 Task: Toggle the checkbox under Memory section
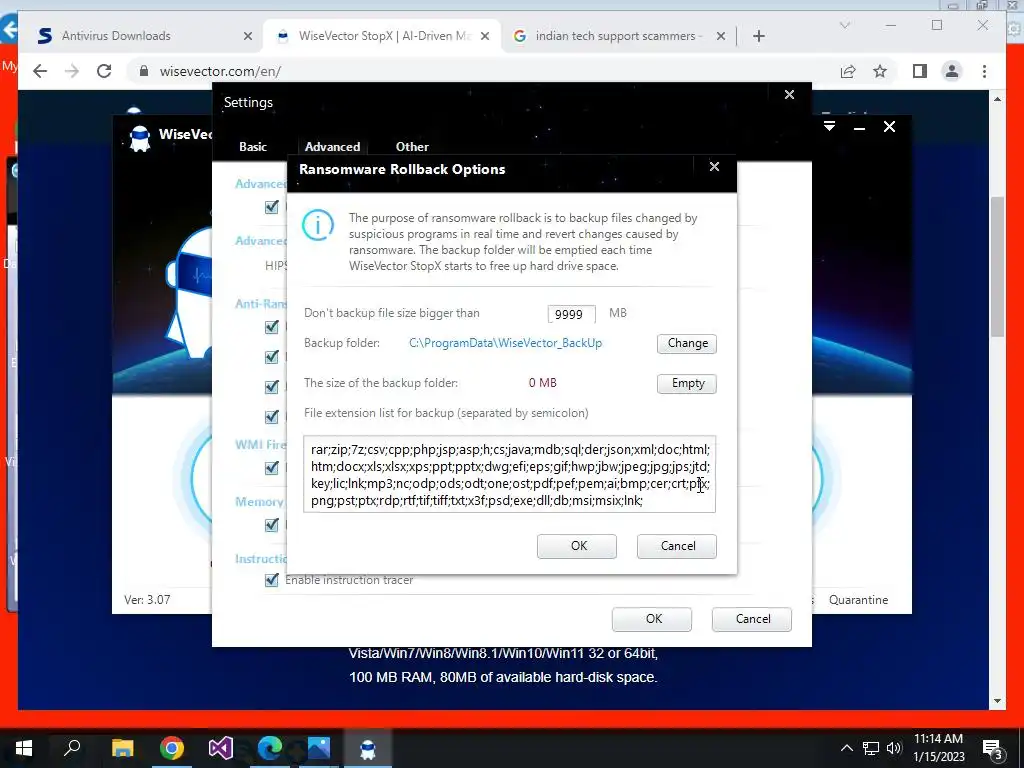click(272, 525)
